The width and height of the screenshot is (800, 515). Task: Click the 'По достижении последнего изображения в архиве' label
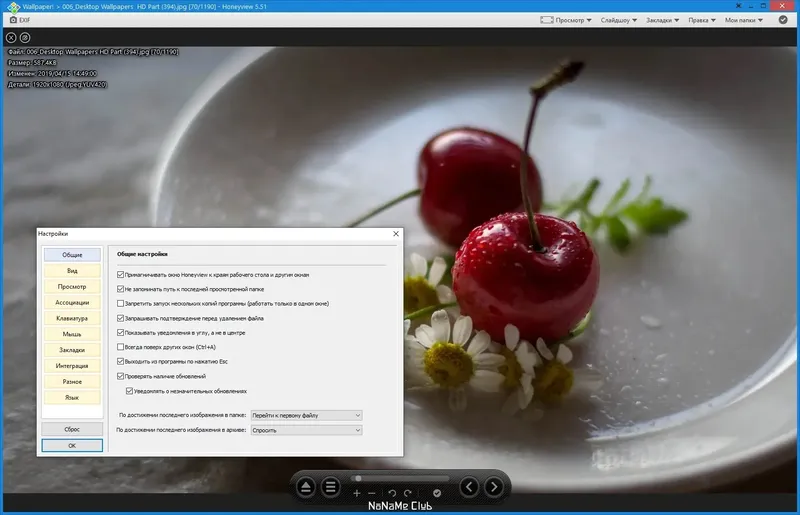click(x=181, y=430)
